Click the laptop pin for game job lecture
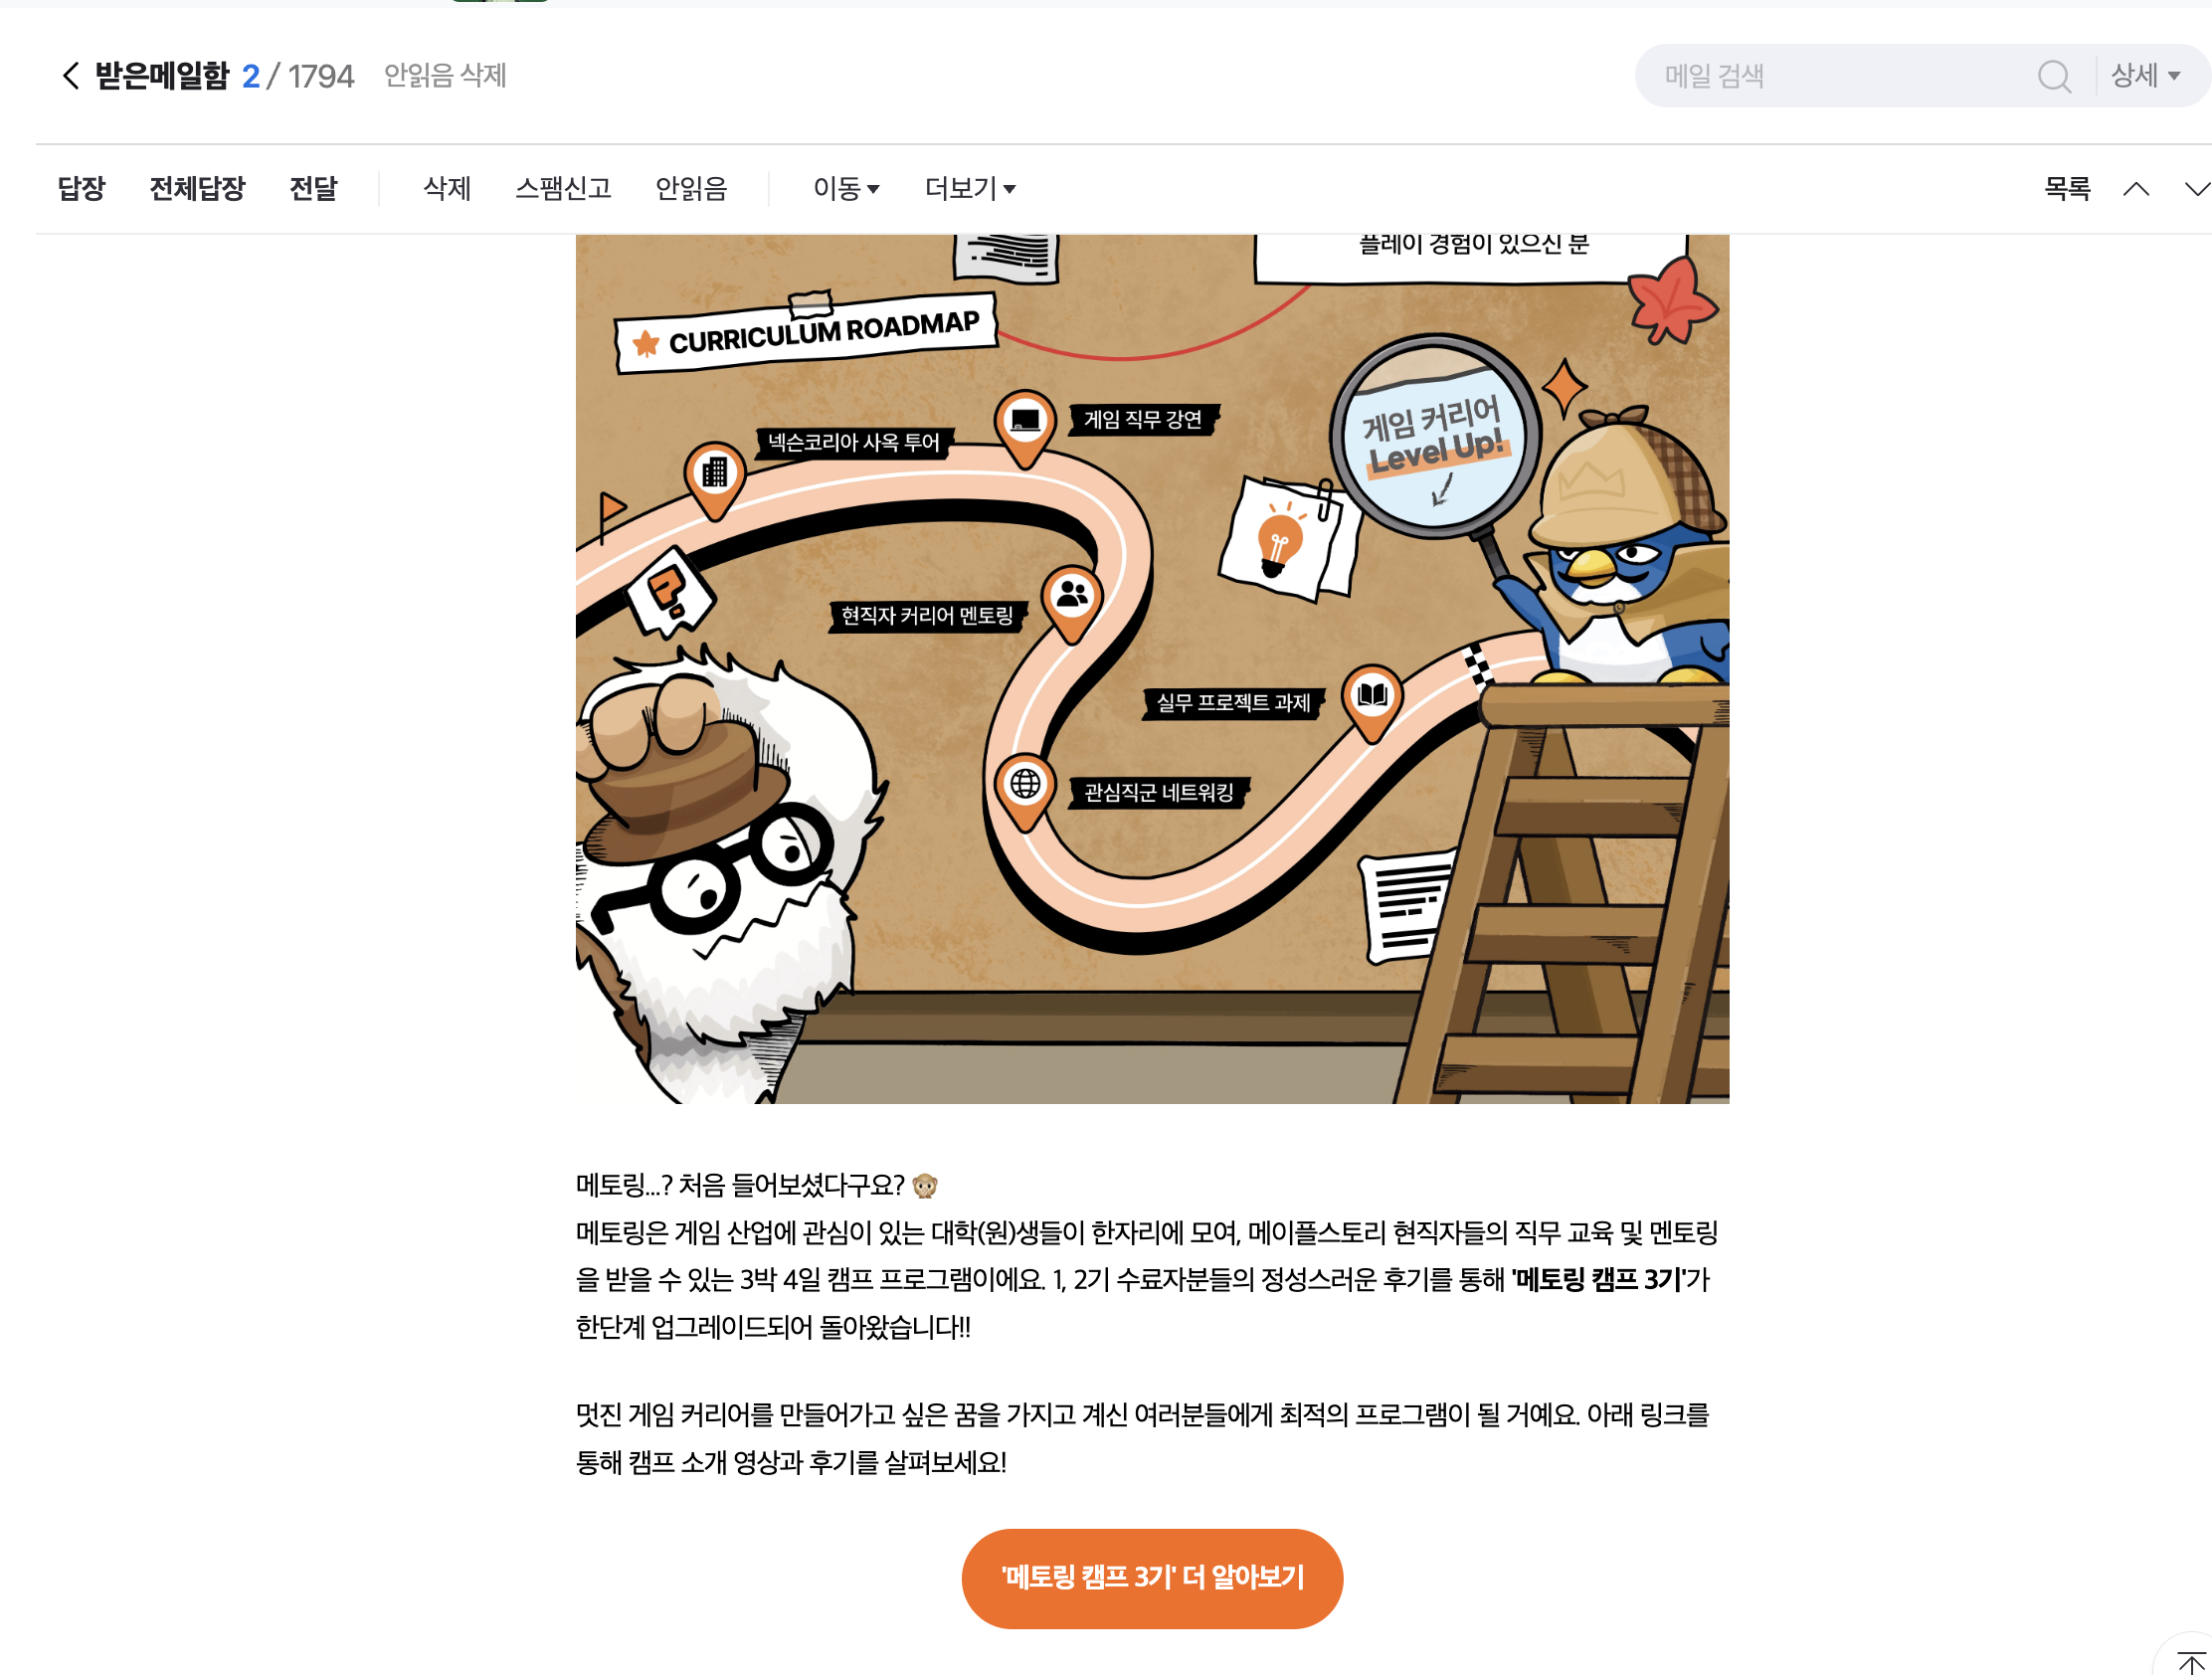The image size is (2212, 1675). click(x=1025, y=424)
